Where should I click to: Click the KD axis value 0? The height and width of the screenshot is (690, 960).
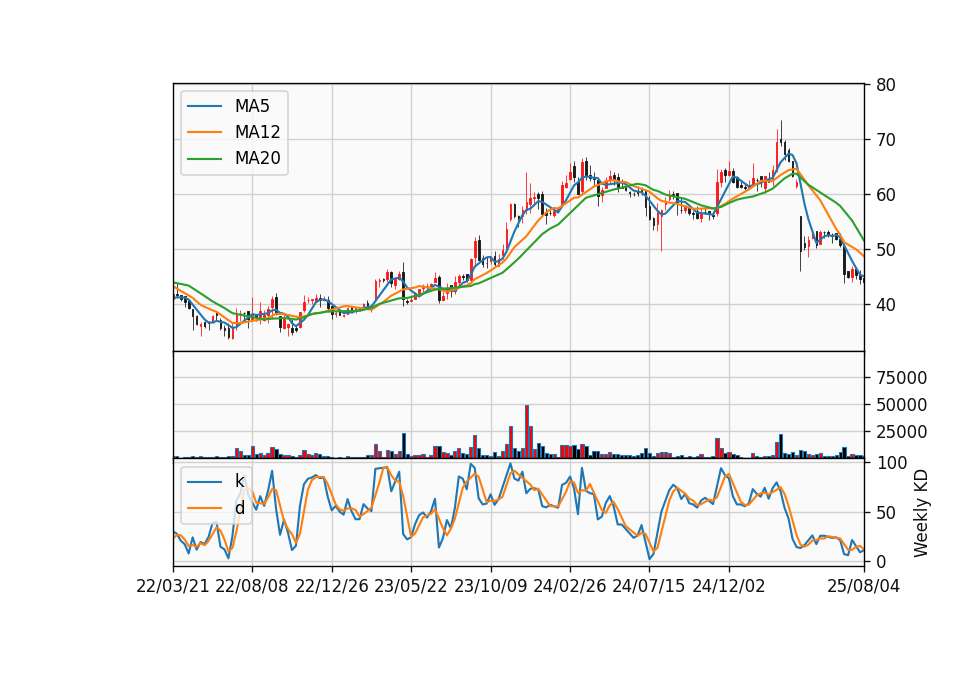(881, 561)
